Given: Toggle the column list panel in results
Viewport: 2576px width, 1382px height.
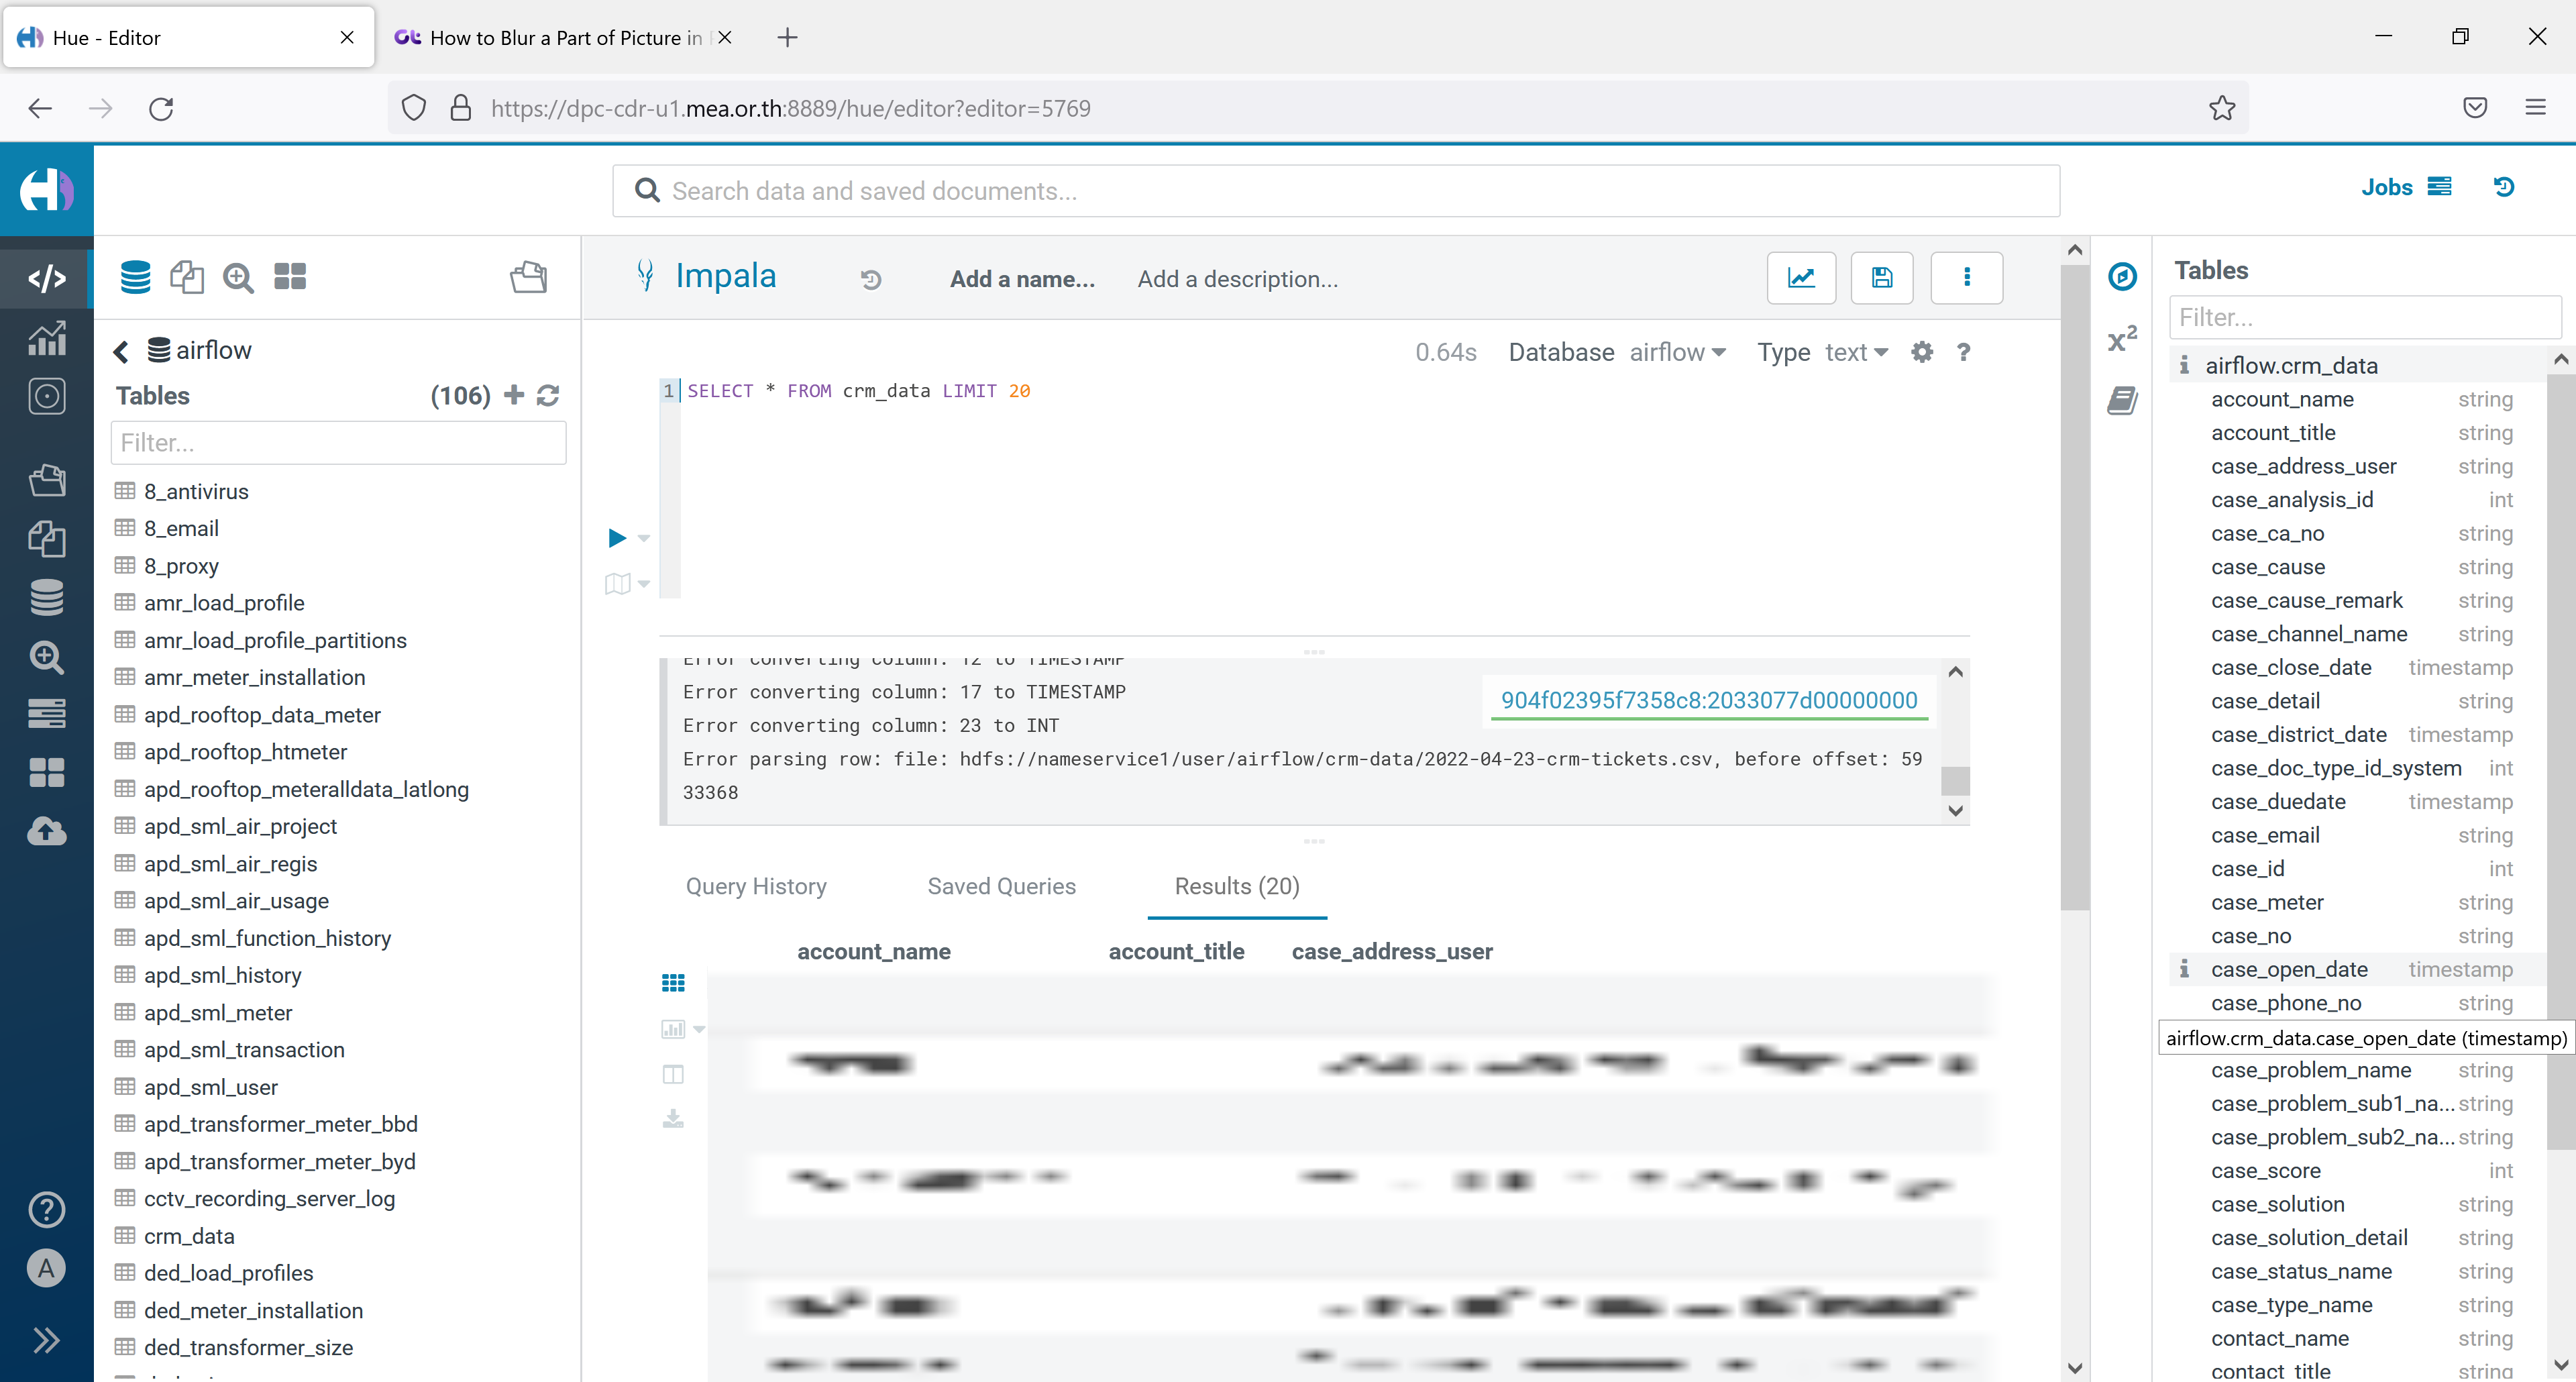Looking at the screenshot, I should click(x=673, y=1074).
